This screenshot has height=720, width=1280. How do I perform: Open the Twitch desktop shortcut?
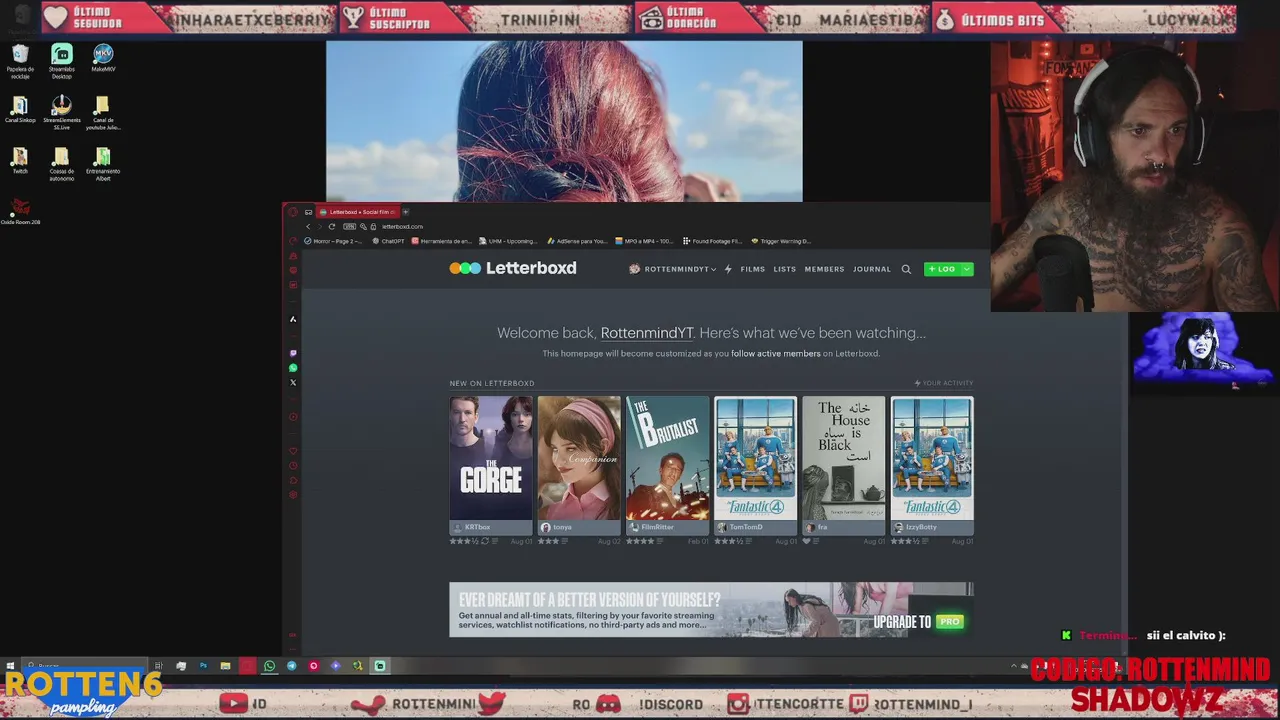point(20,161)
